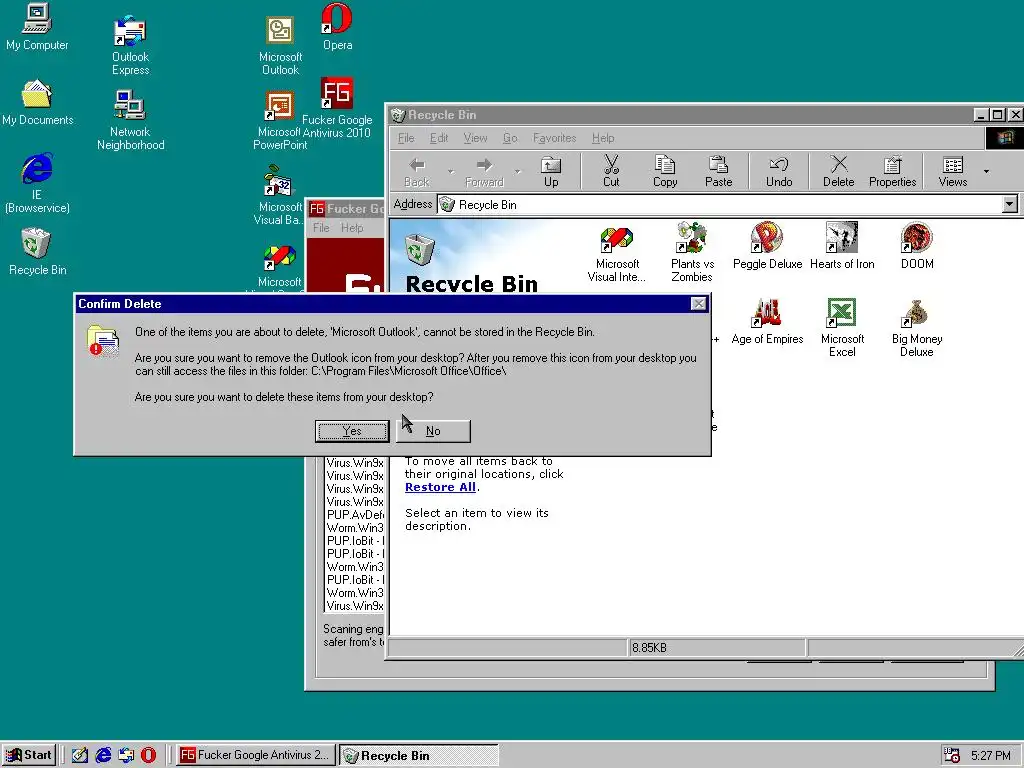
Task: Expand the Back history dropdown arrow
Action: (x=450, y=172)
